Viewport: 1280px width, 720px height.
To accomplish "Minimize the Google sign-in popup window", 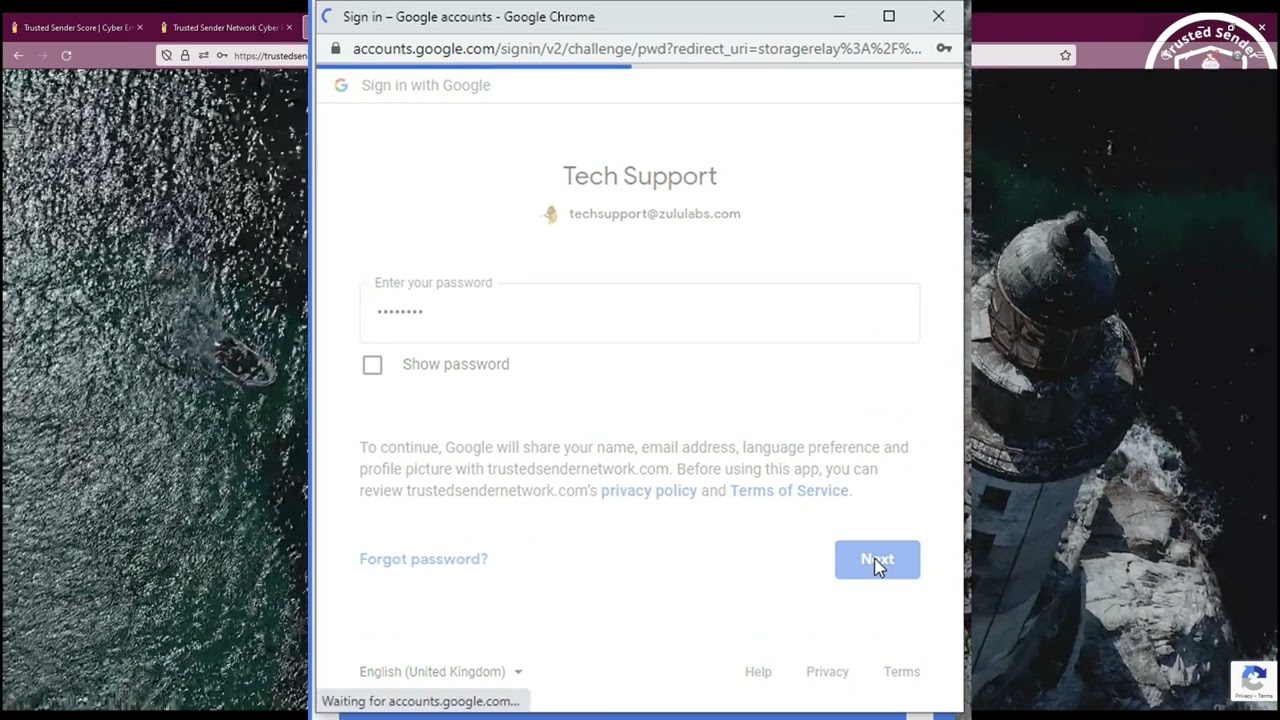I will tap(839, 16).
